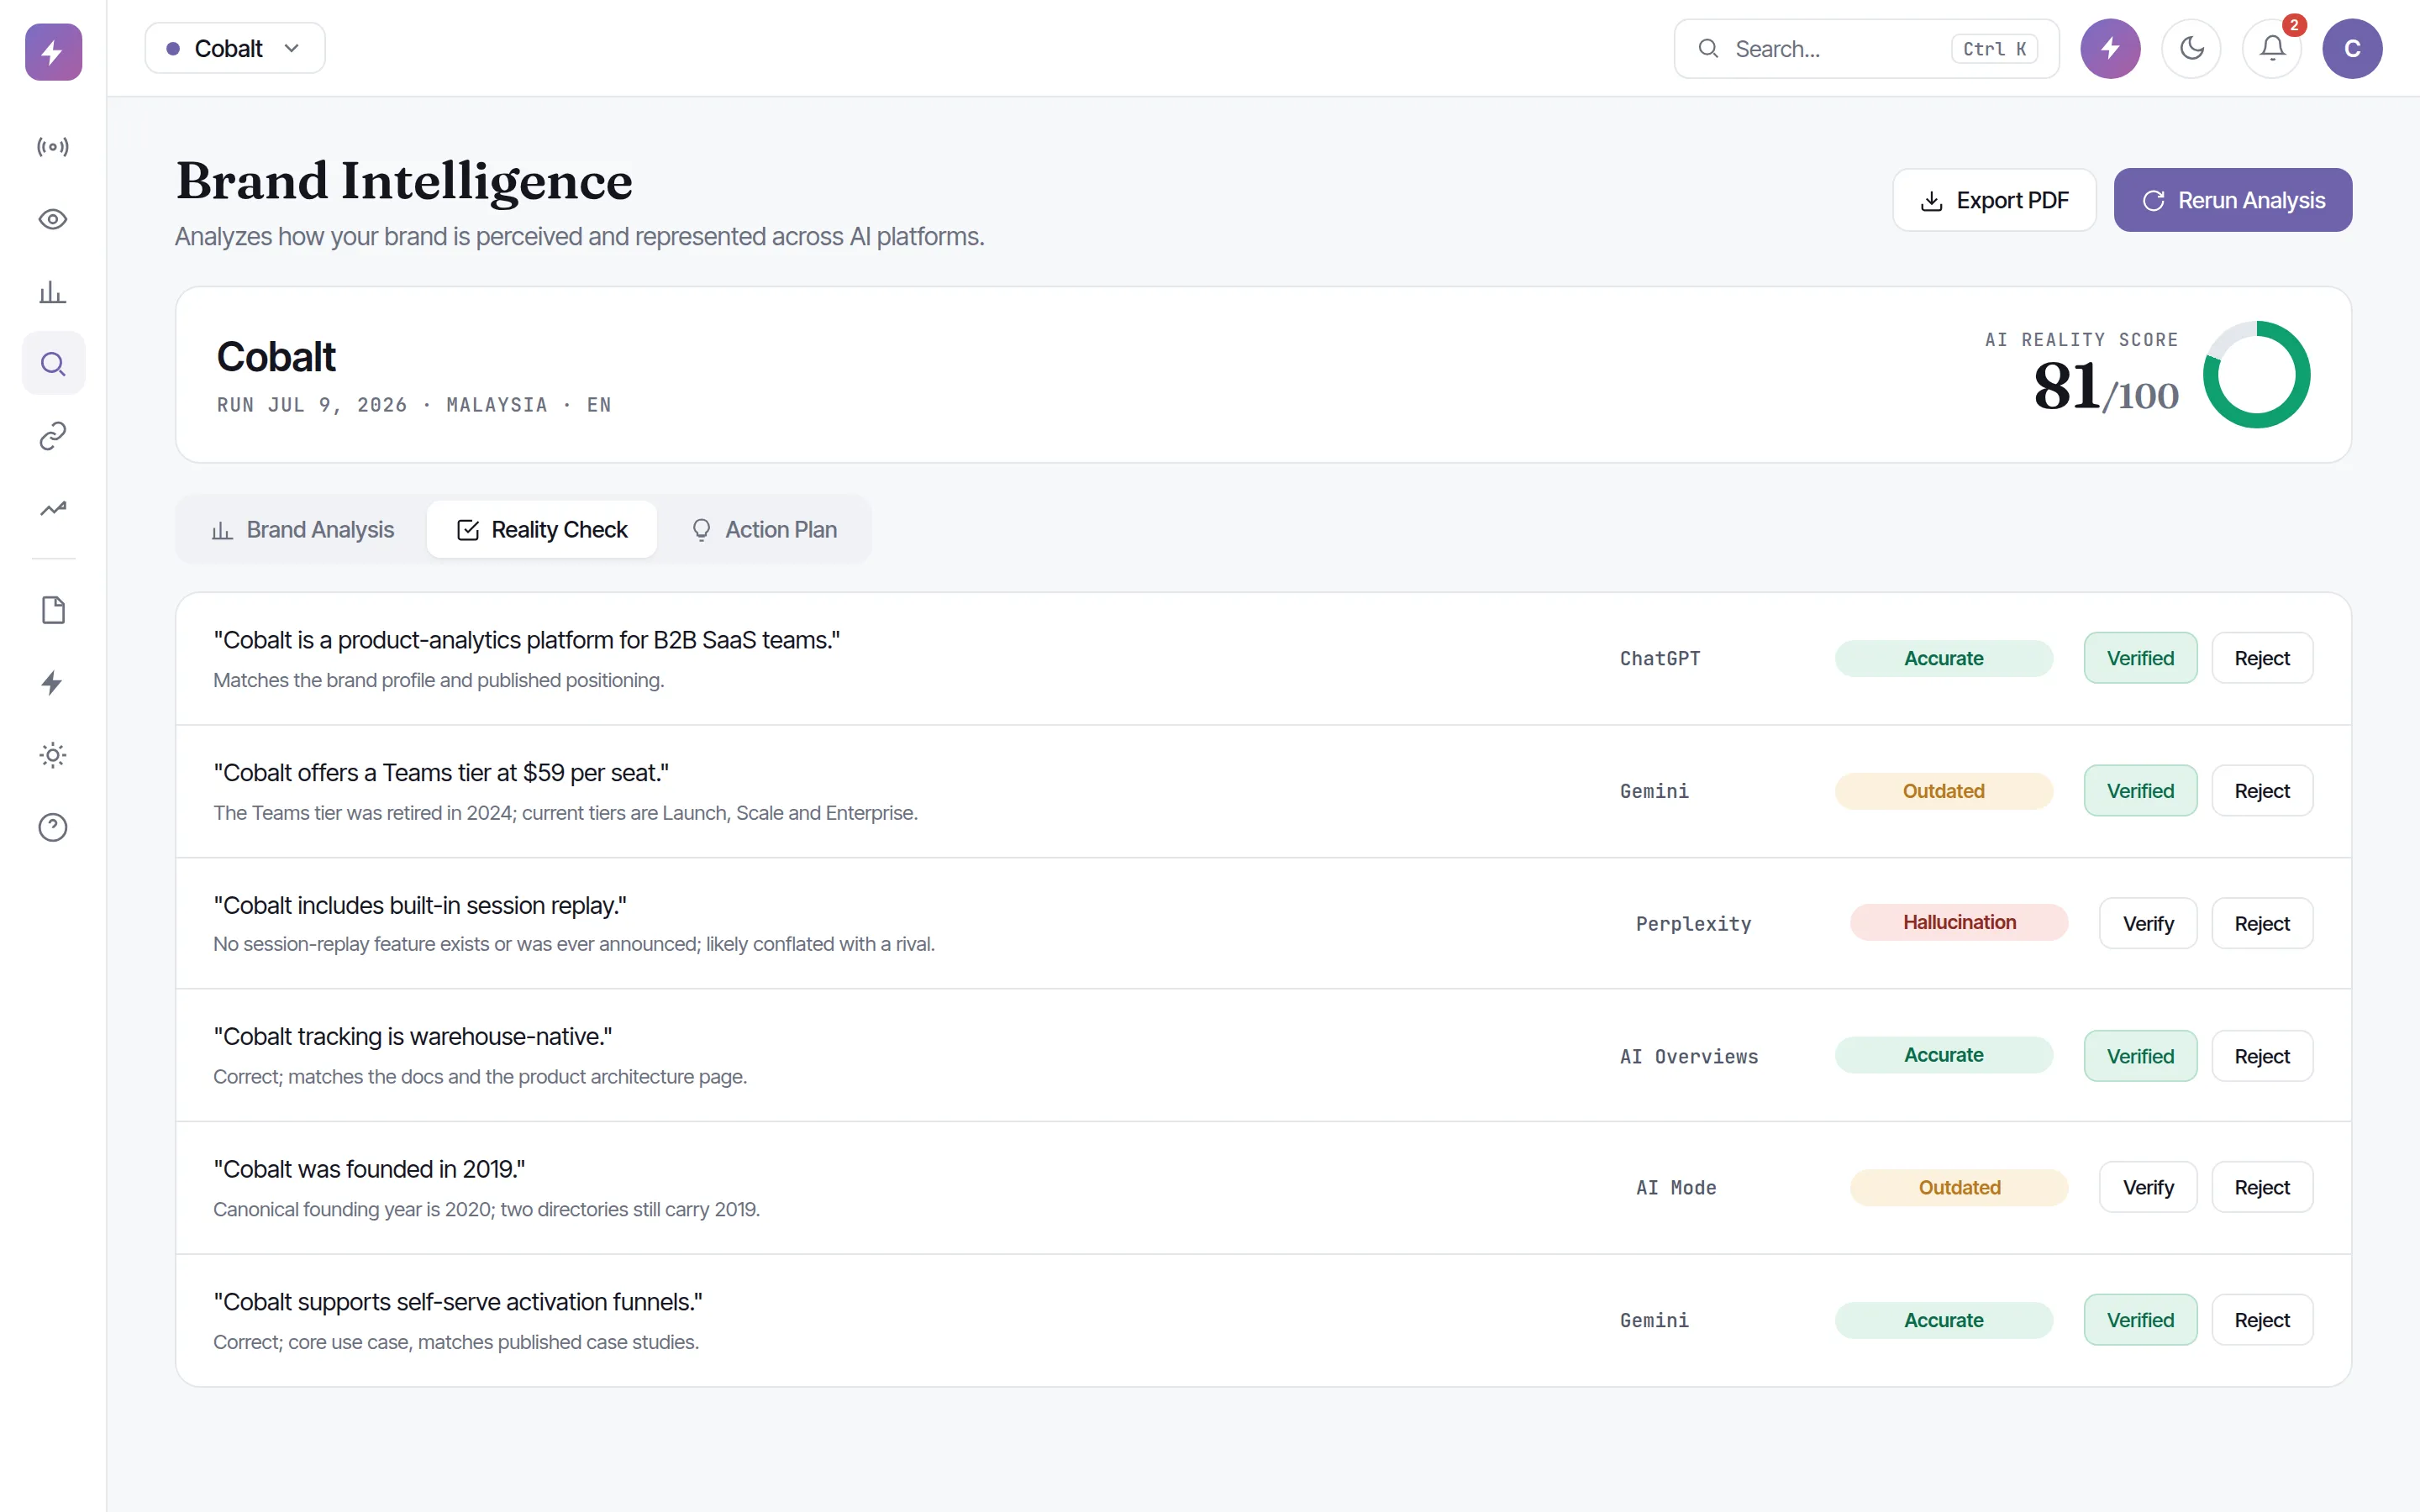The height and width of the screenshot is (1512, 2420).
Task: Click the 81/100 score value
Action: pyautogui.click(x=2105, y=388)
